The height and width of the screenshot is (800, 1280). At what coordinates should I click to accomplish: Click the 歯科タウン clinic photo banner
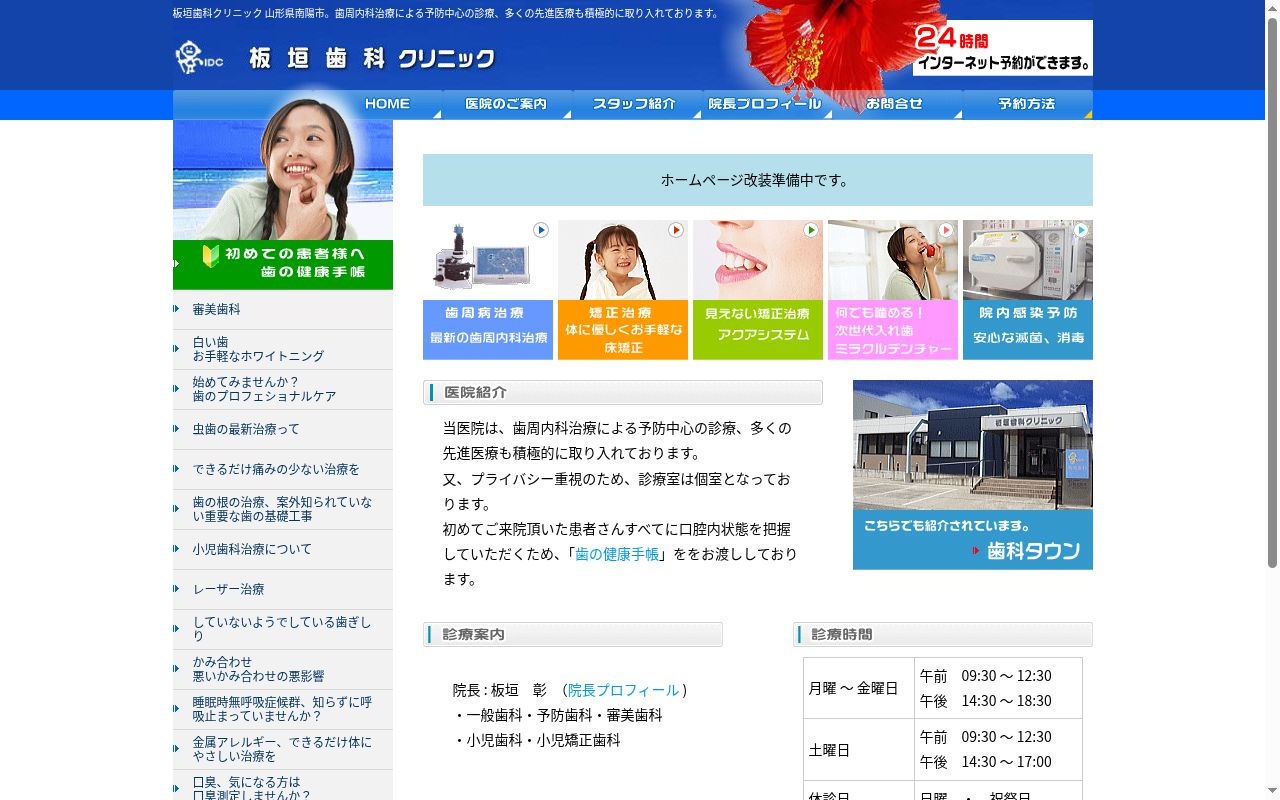[x=973, y=475]
